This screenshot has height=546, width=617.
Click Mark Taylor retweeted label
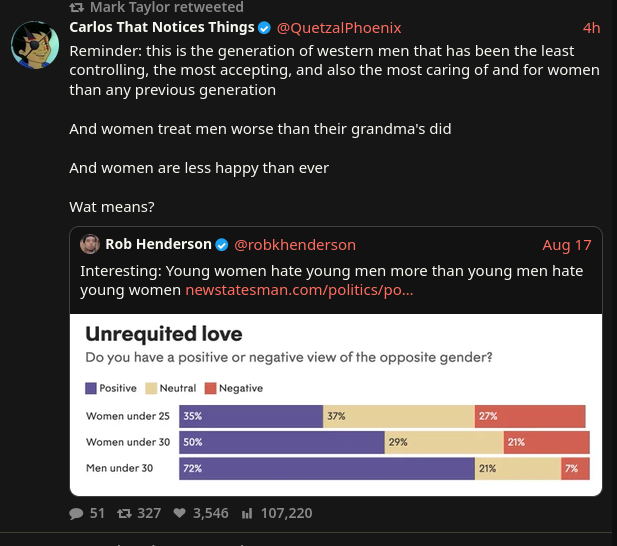click(167, 7)
